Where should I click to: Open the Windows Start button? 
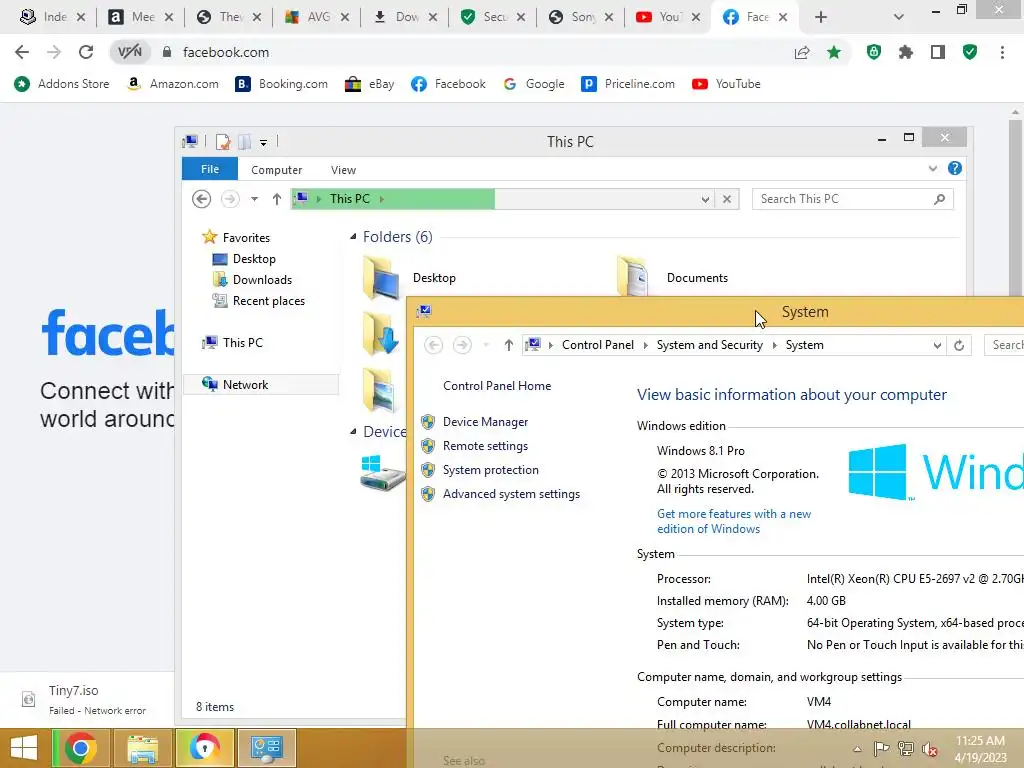click(24, 748)
